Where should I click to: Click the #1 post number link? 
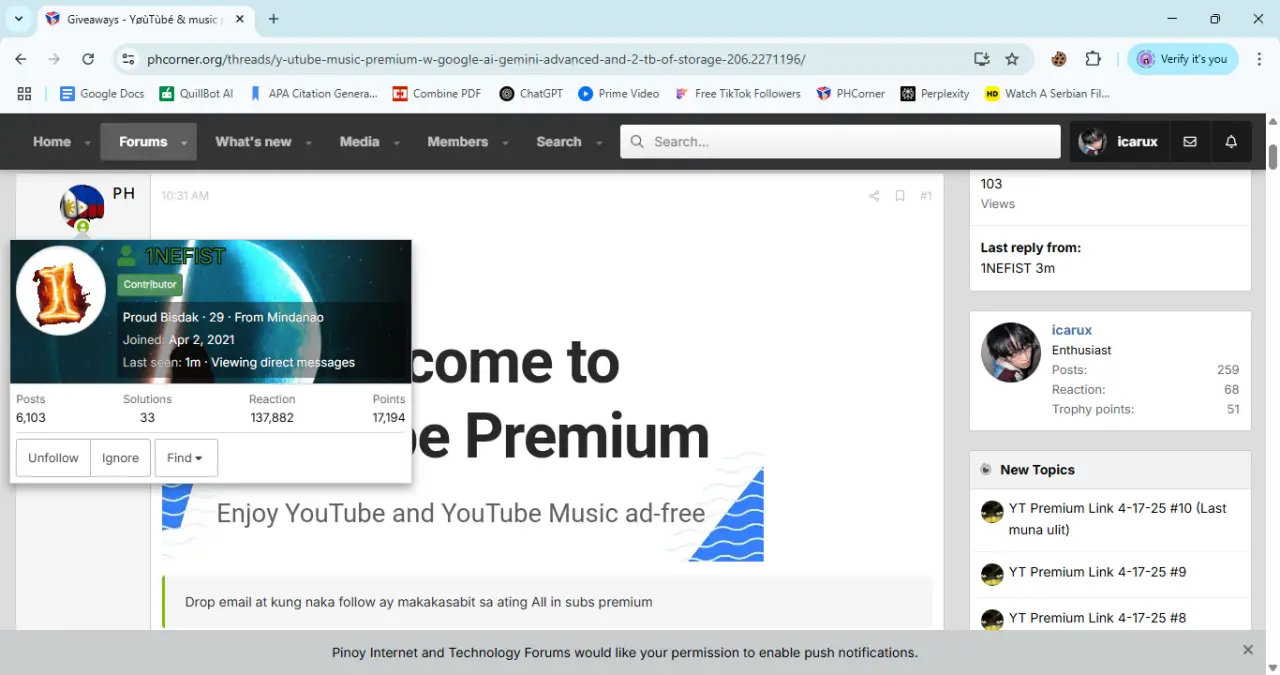pyautogui.click(x=926, y=196)
